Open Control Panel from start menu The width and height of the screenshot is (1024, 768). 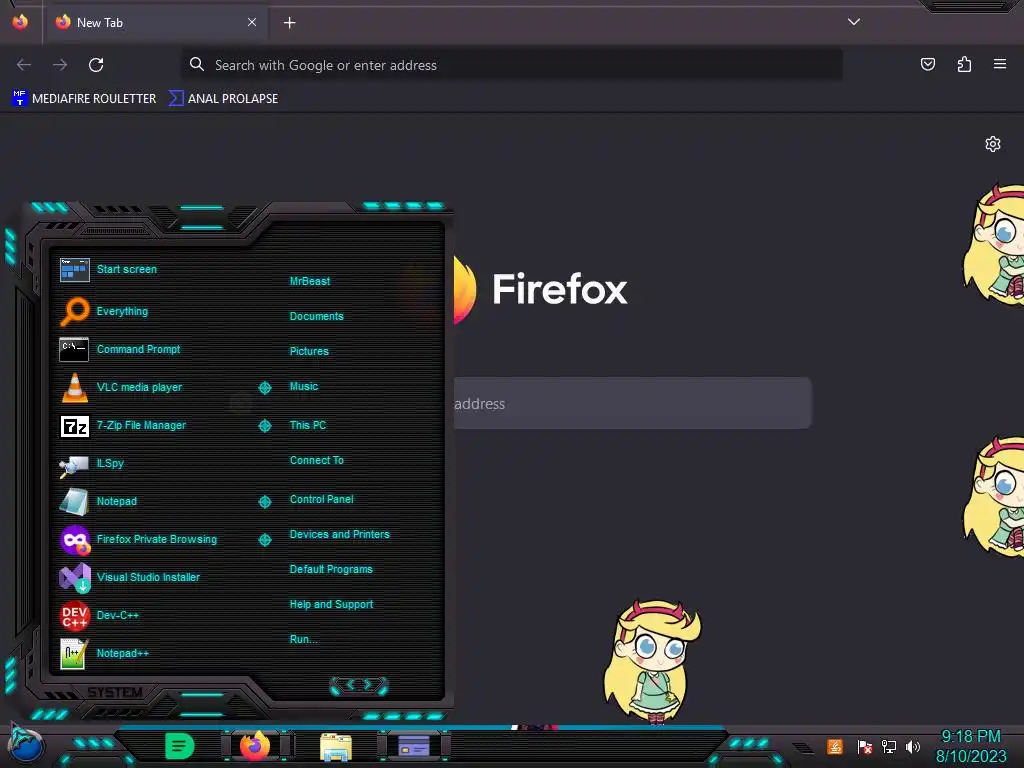(321, 499)
